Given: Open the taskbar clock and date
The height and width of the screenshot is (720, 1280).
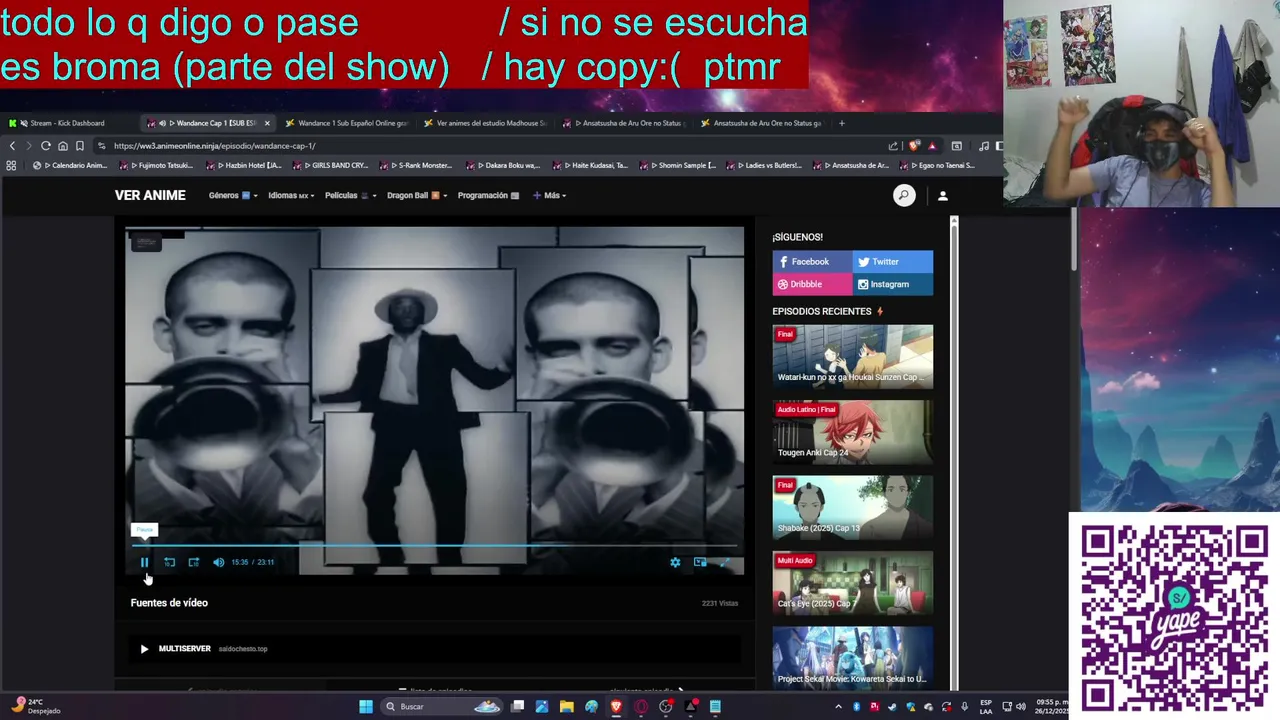Looking at the screenshot, I should tap(1052, 706).
